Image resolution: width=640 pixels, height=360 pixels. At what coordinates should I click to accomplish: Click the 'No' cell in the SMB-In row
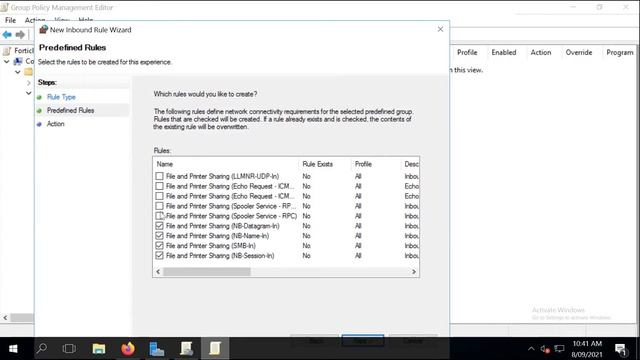307,246
